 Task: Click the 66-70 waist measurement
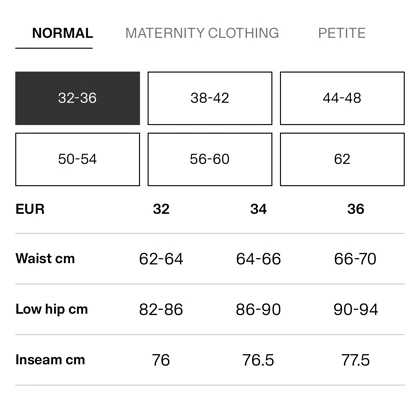click(x=355, y=259)
